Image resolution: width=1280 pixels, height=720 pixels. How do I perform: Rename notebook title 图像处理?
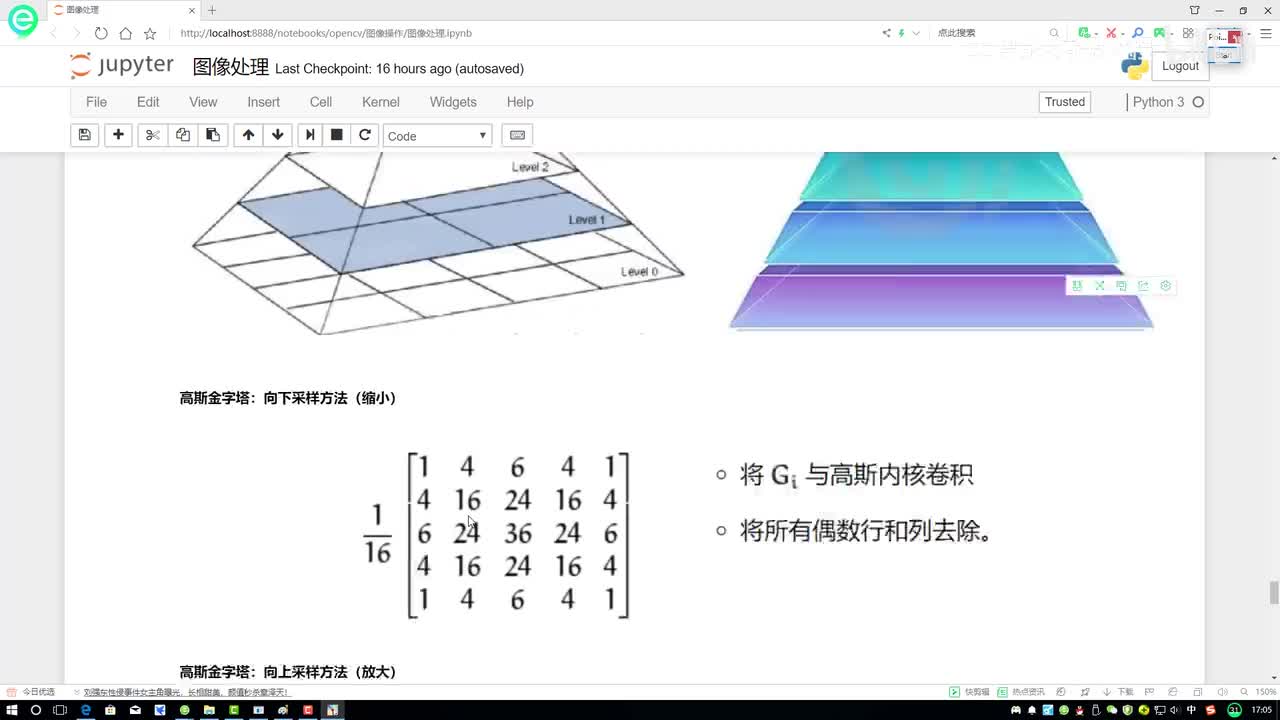[231, 67]
